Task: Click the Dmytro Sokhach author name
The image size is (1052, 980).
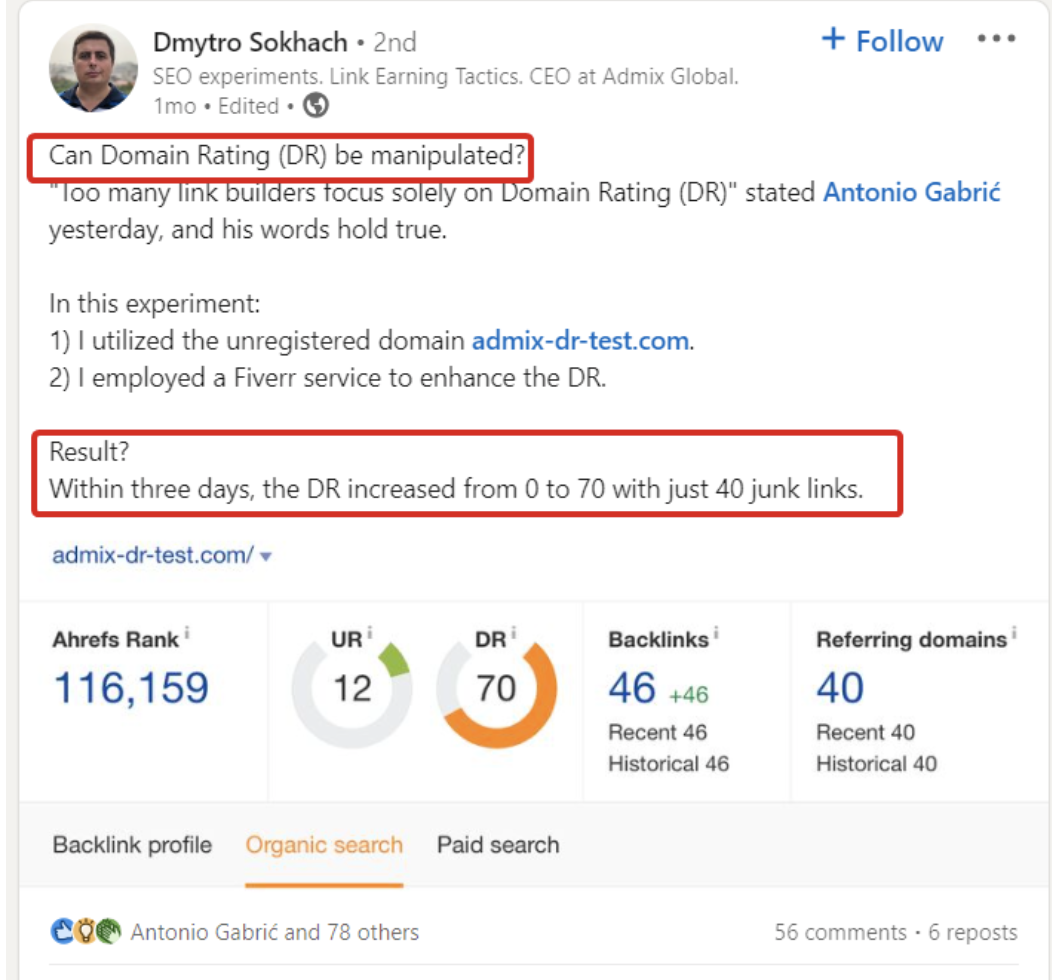Action: (x=250, y=42)
